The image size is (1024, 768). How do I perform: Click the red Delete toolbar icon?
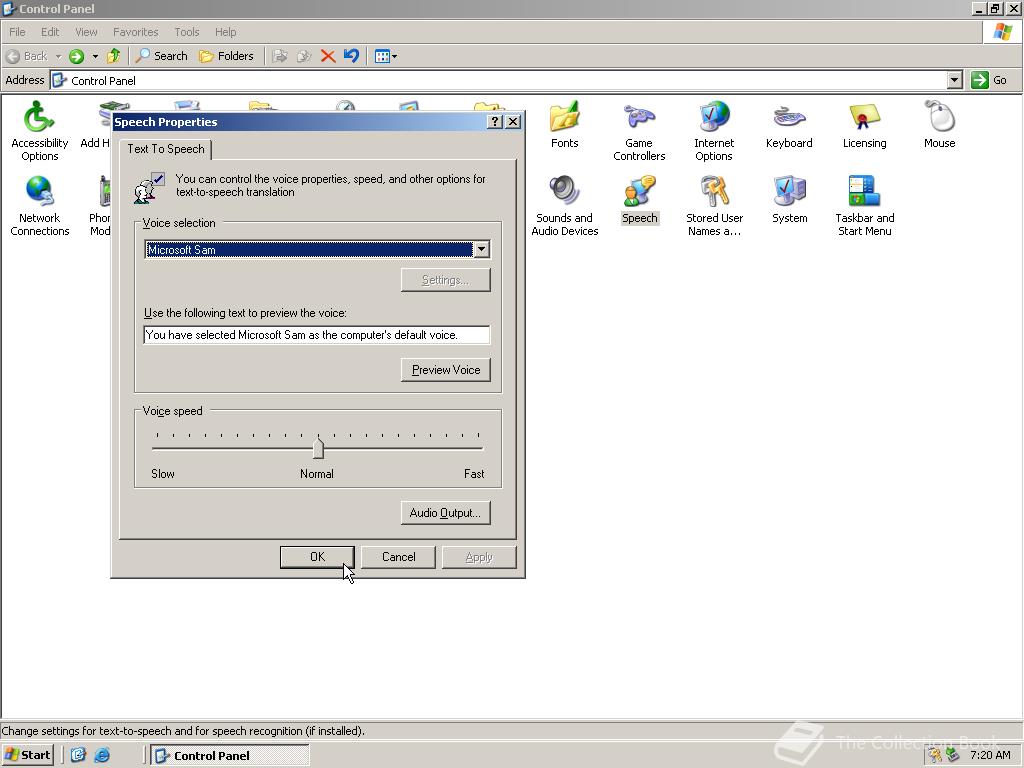[328, 56]
